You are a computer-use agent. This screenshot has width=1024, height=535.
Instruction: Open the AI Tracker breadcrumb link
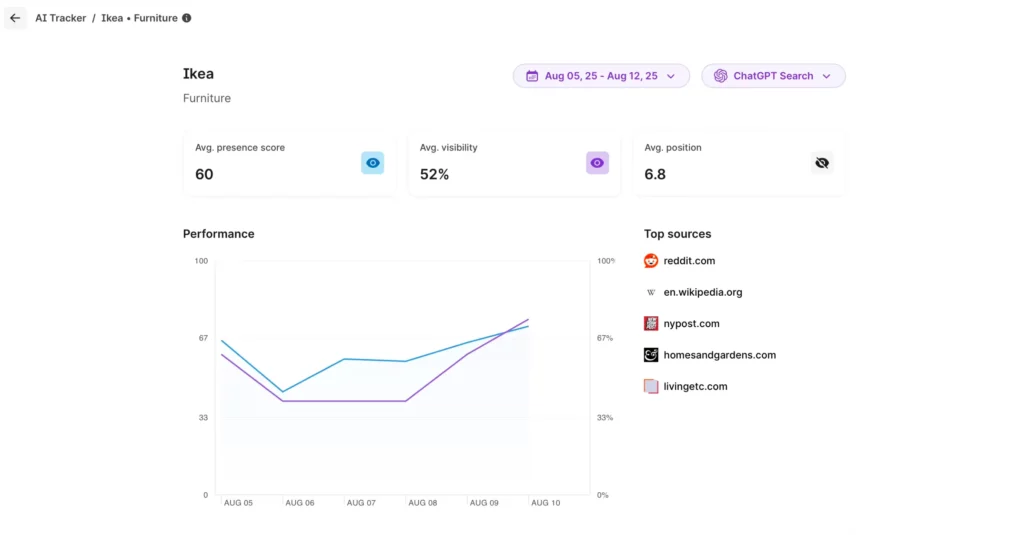pyautogui.click(x=61, y=18)
